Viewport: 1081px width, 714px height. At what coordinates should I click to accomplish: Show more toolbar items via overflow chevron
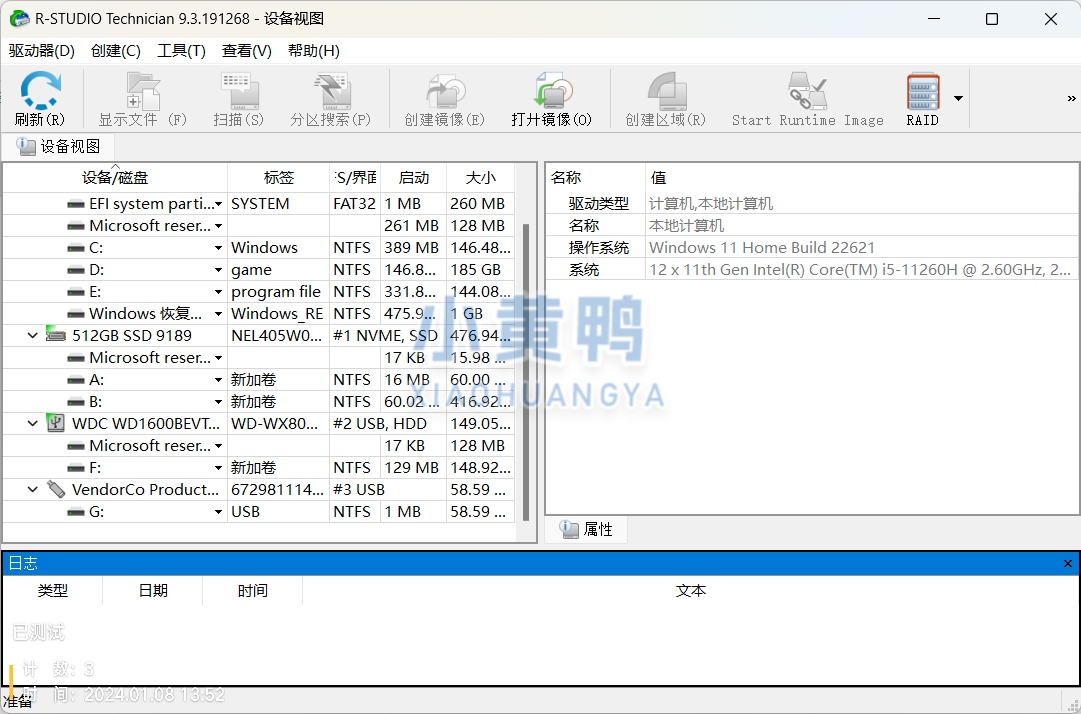1071,99
